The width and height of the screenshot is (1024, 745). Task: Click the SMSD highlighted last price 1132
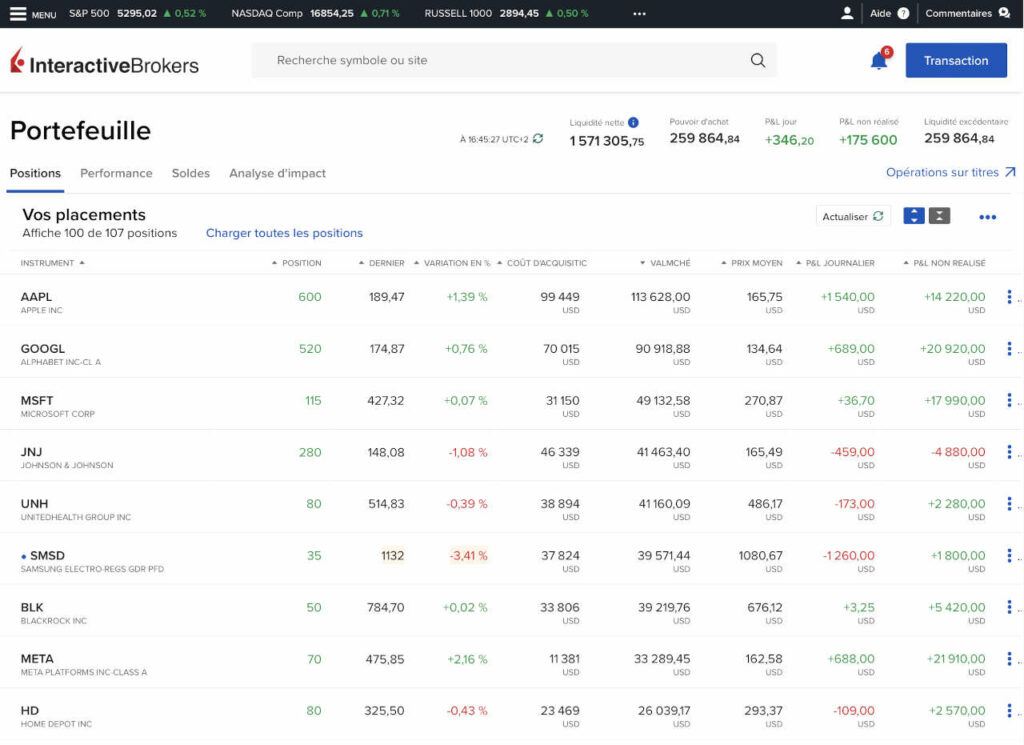pyautogui.click(x=392, y=556)
